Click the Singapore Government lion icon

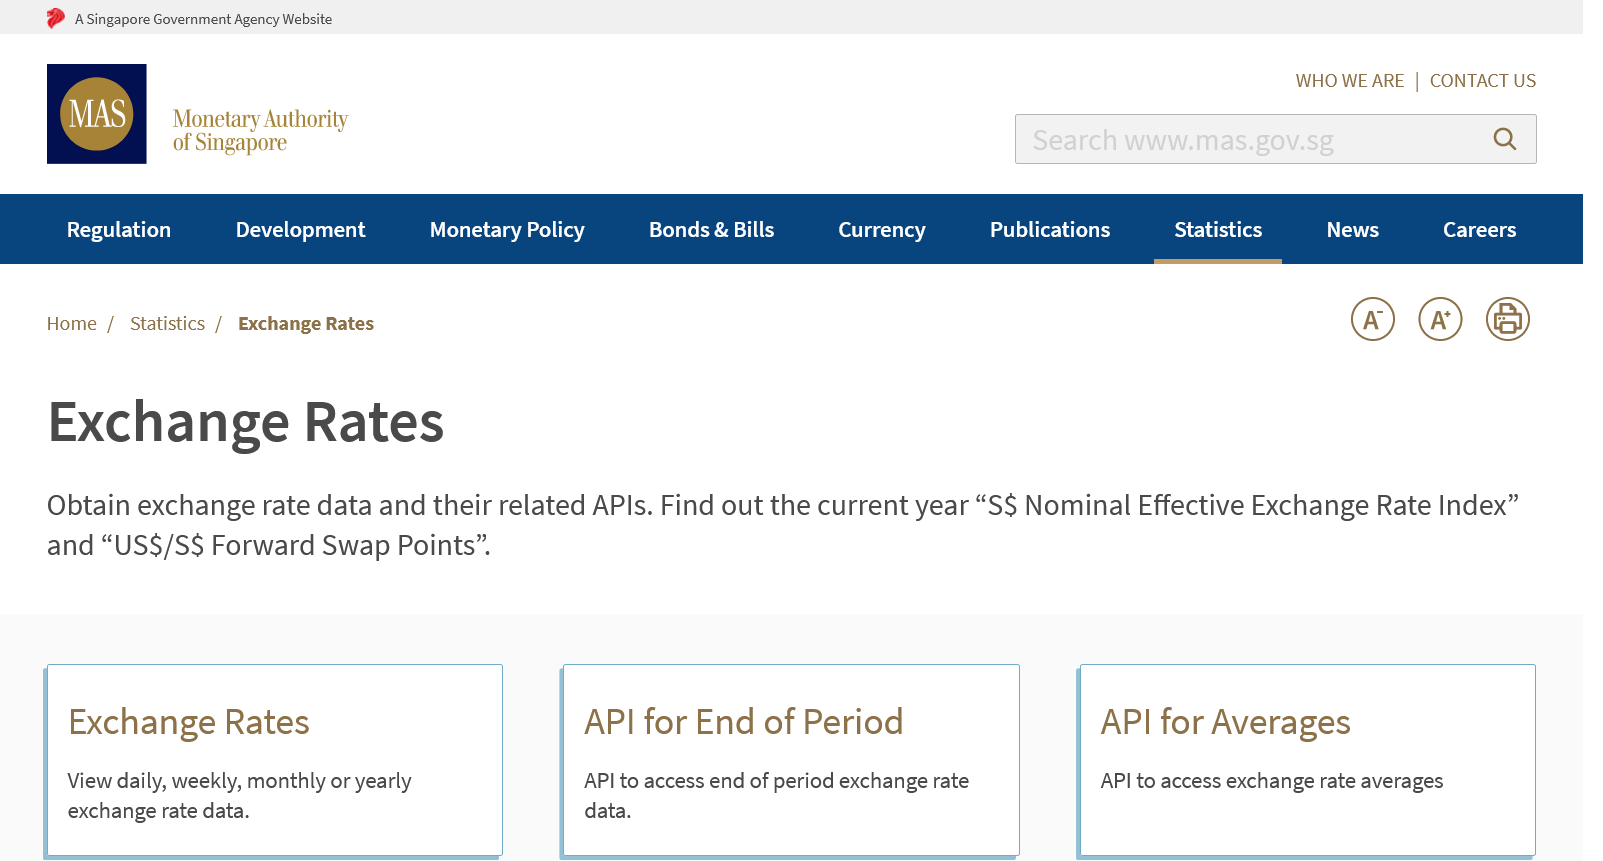point(56,19)
